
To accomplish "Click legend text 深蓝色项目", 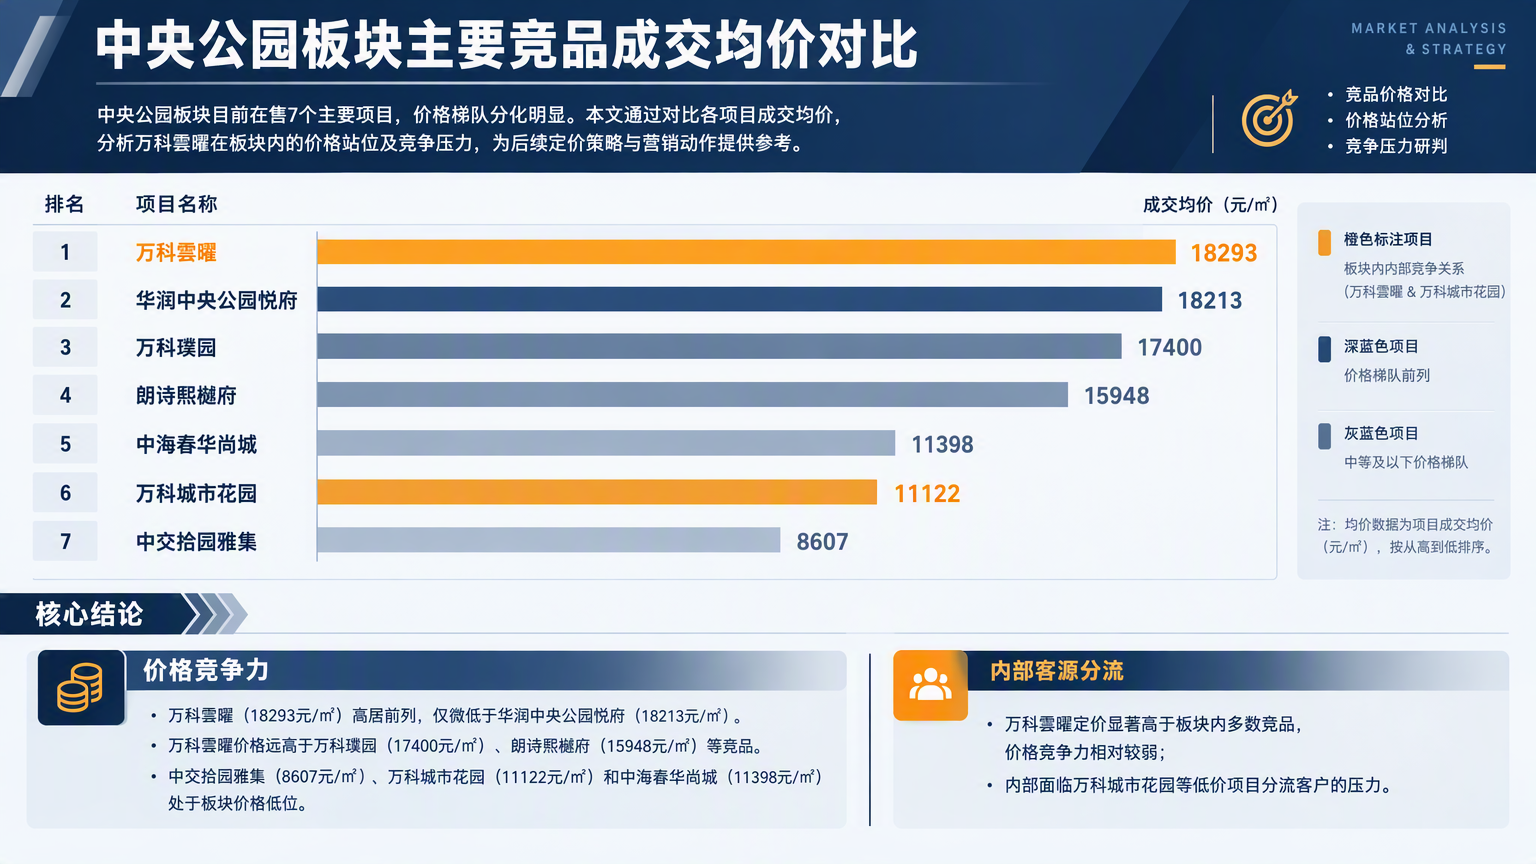I will (1381, 346).
